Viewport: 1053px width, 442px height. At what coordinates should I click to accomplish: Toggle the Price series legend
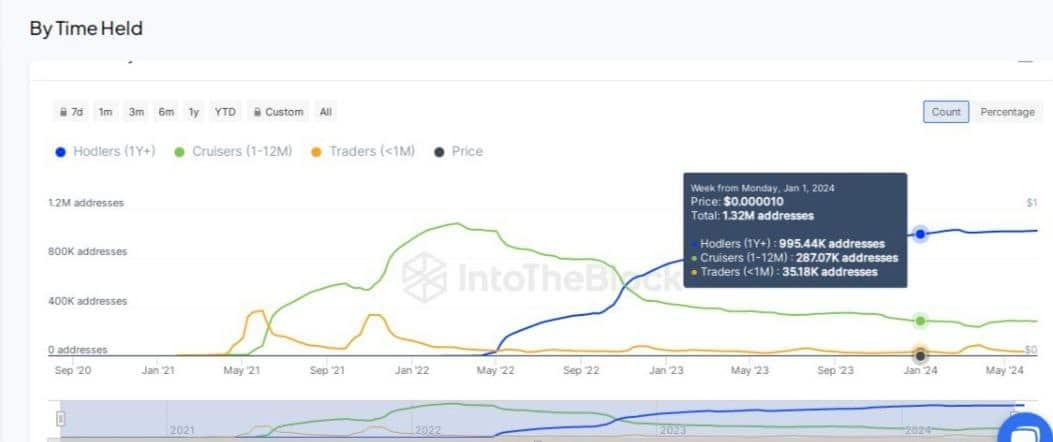[x=459, y=152]
